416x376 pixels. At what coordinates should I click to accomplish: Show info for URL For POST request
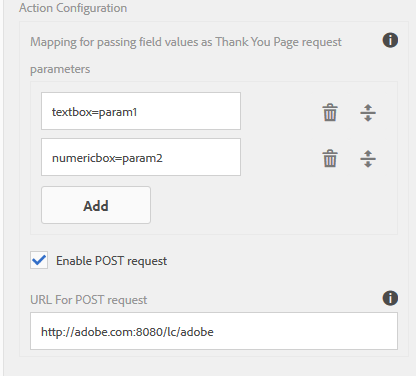[x=390, y=298]
